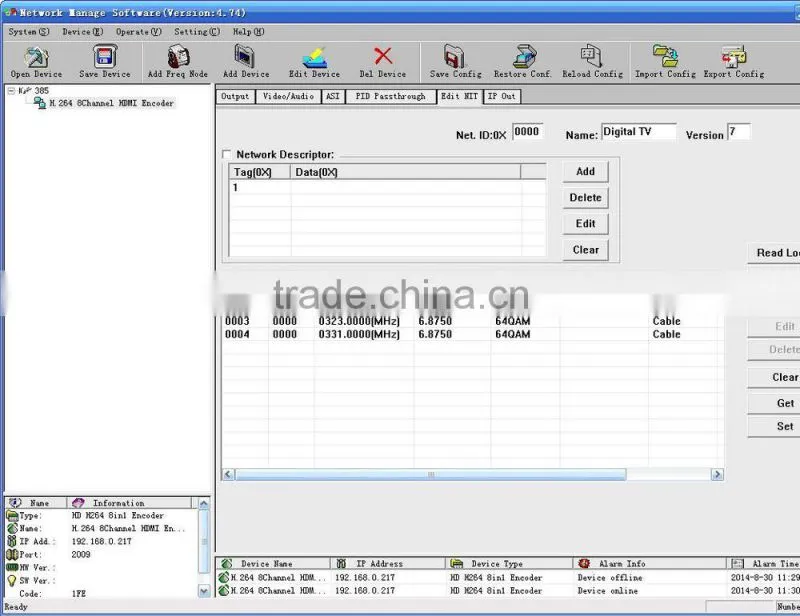Click into the Net. ID field
Viewport: 800px width, 616px height.
point(527,132)
